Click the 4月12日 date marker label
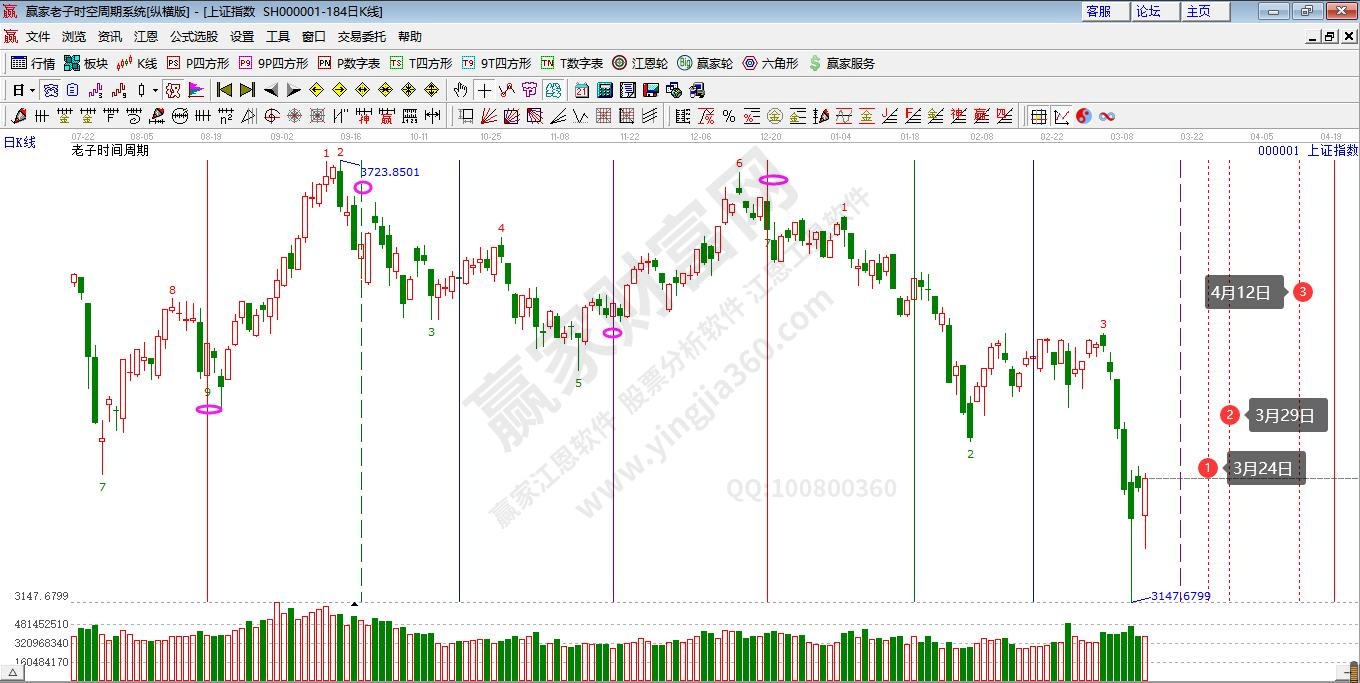This screenshot has width=1360, height=683. [x=1243, y=292]
